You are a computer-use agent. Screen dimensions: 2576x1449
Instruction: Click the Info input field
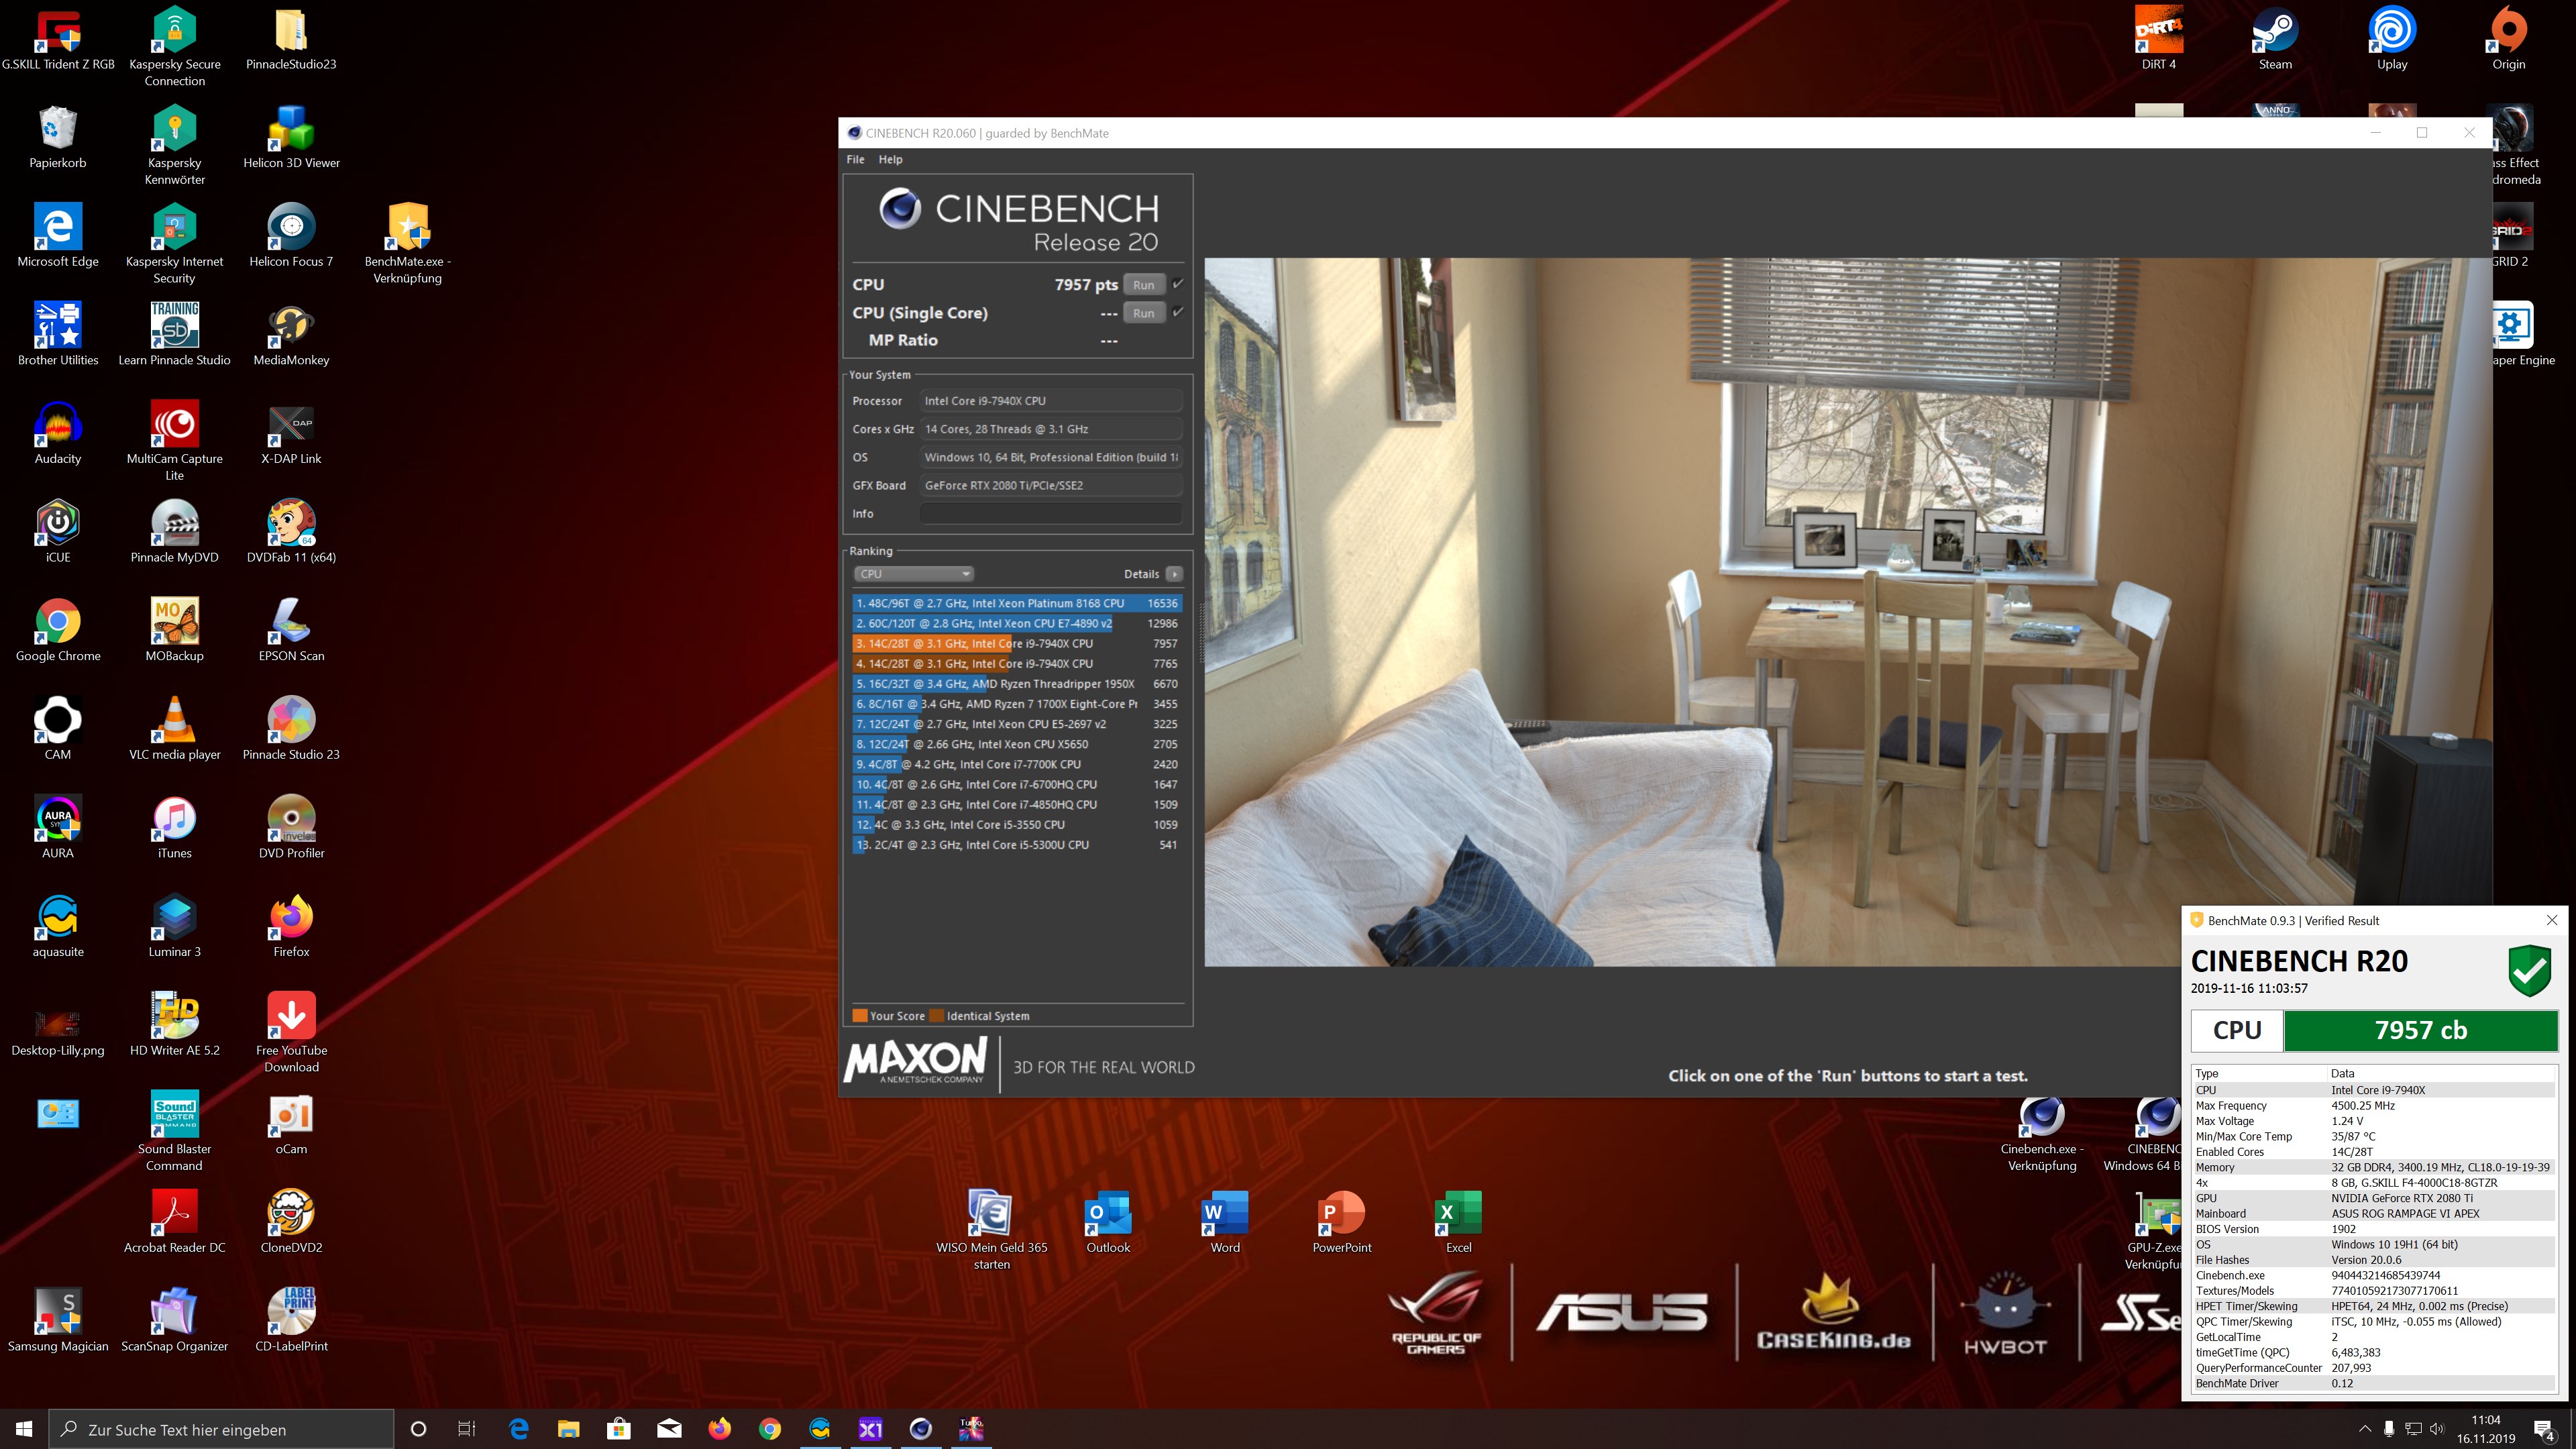point(1050,513)
